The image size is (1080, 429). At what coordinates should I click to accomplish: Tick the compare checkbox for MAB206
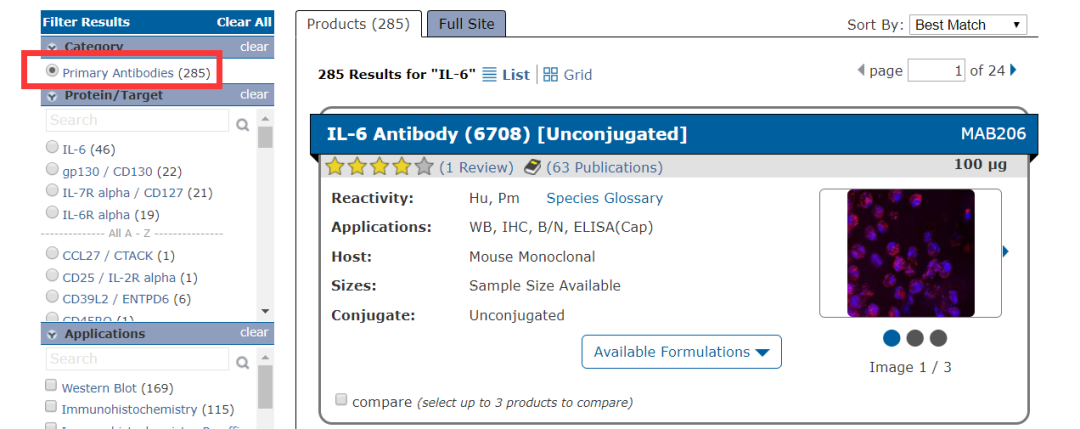pos(341,400)
